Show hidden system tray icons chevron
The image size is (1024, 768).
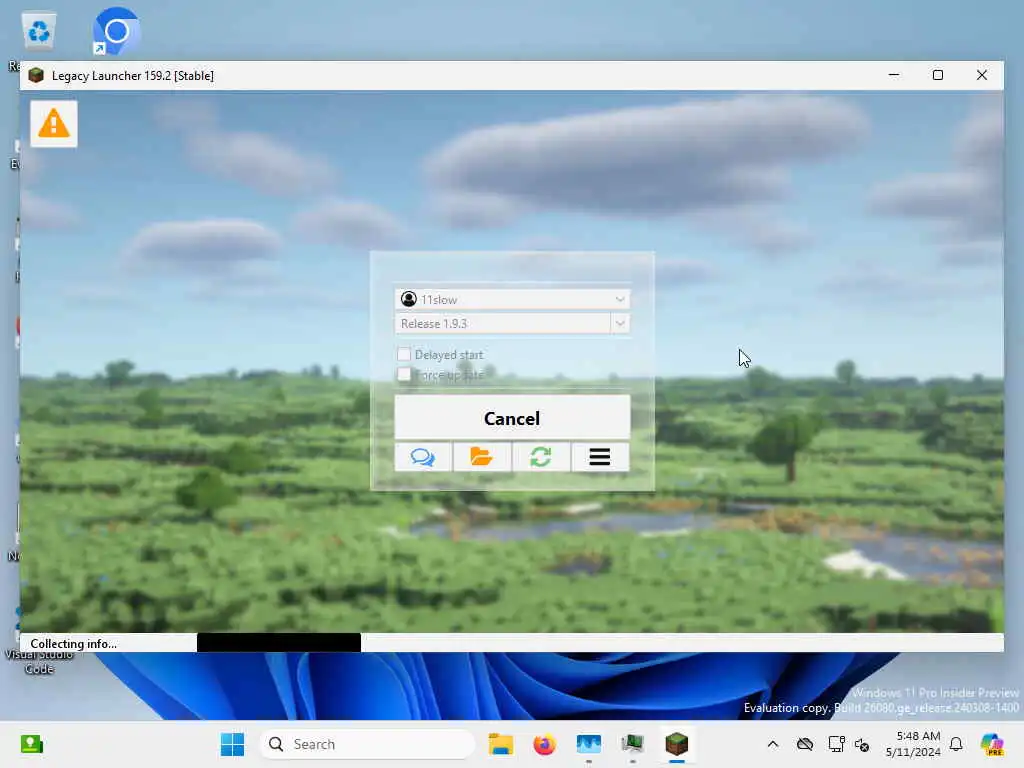(773, 744)
